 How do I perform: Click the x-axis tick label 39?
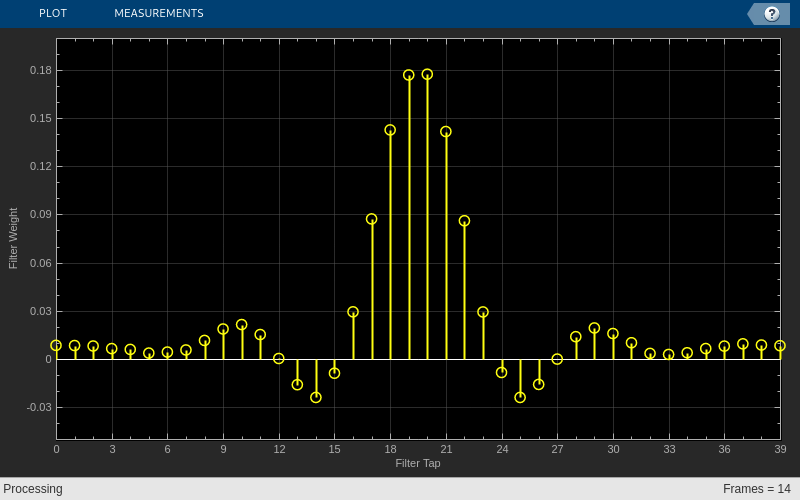click(x=780, y=449)
